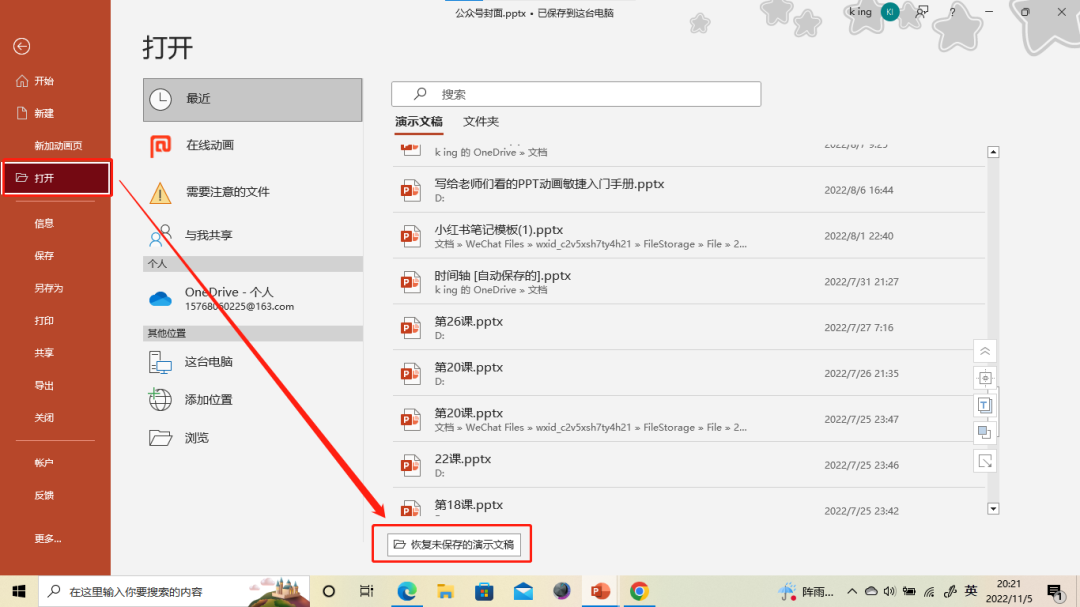Viewport: 1080px width, 607px height.
Task: Switch to the 演示文稿 tab
Action: [419, 122]
